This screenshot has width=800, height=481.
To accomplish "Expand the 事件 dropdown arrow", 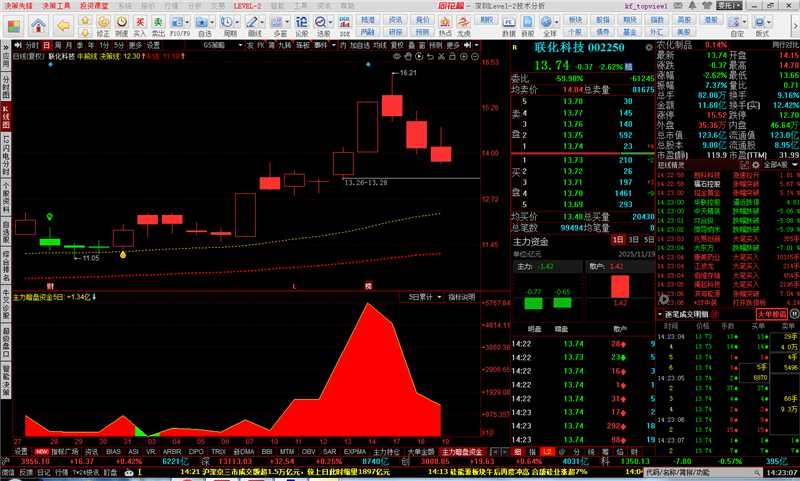I will [334, 45].
